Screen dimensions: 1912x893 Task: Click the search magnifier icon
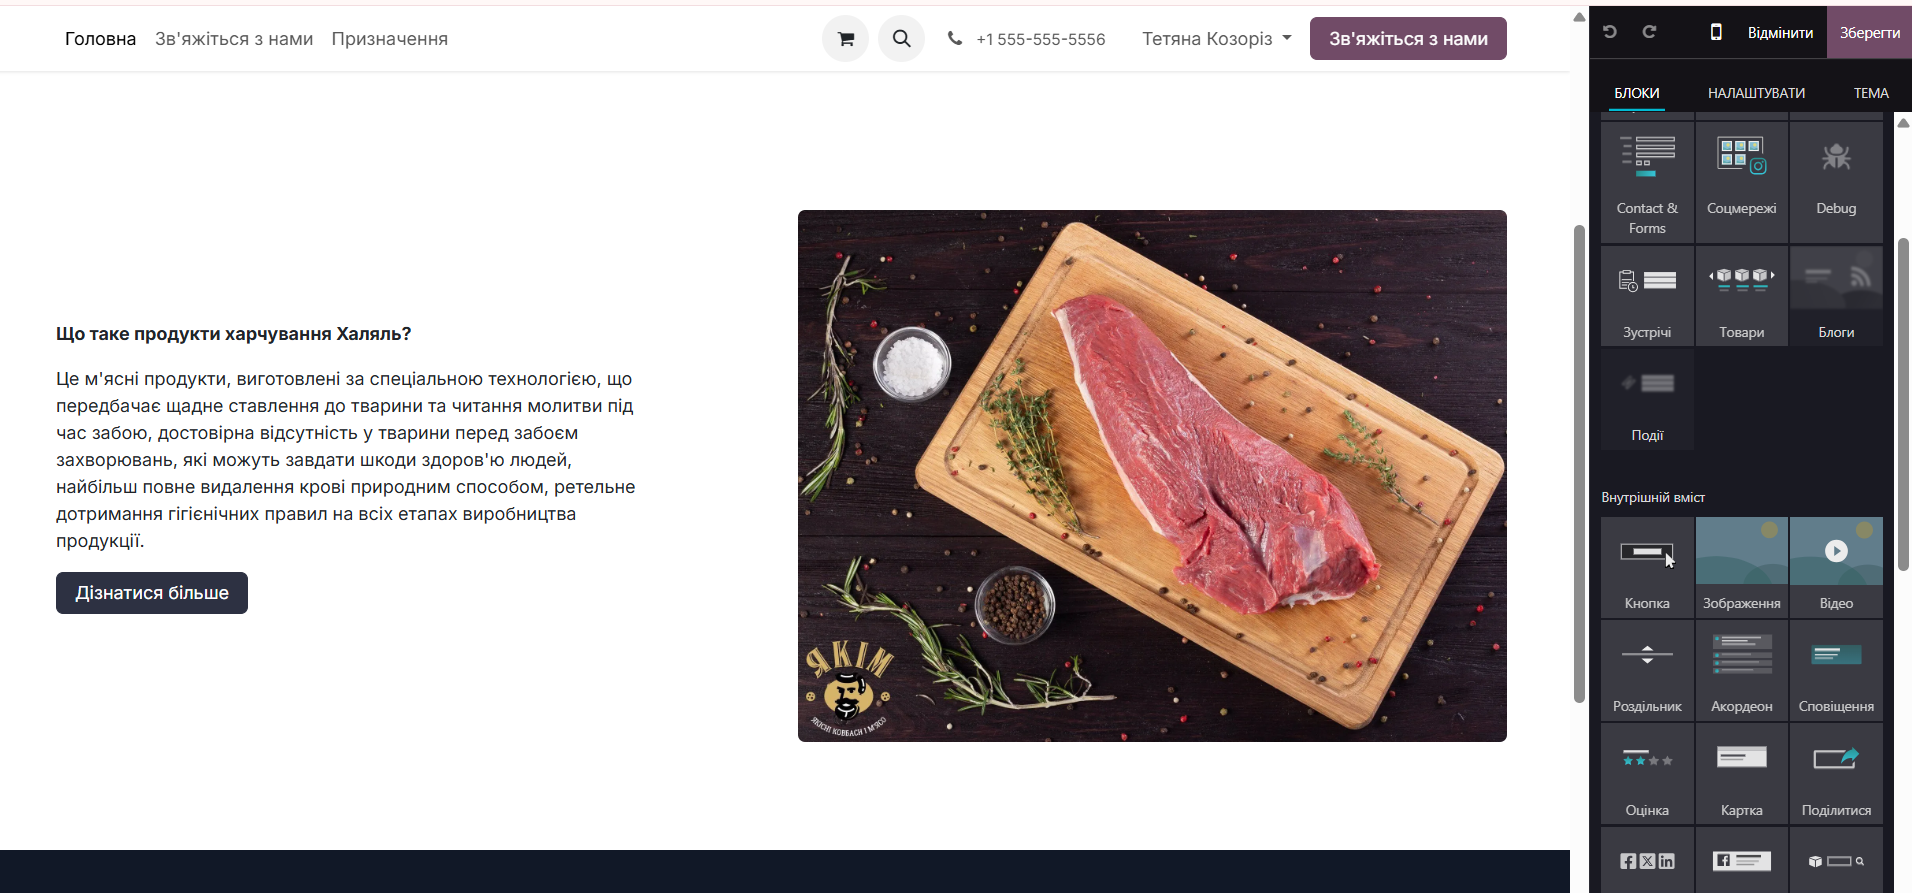coord(901,39)
